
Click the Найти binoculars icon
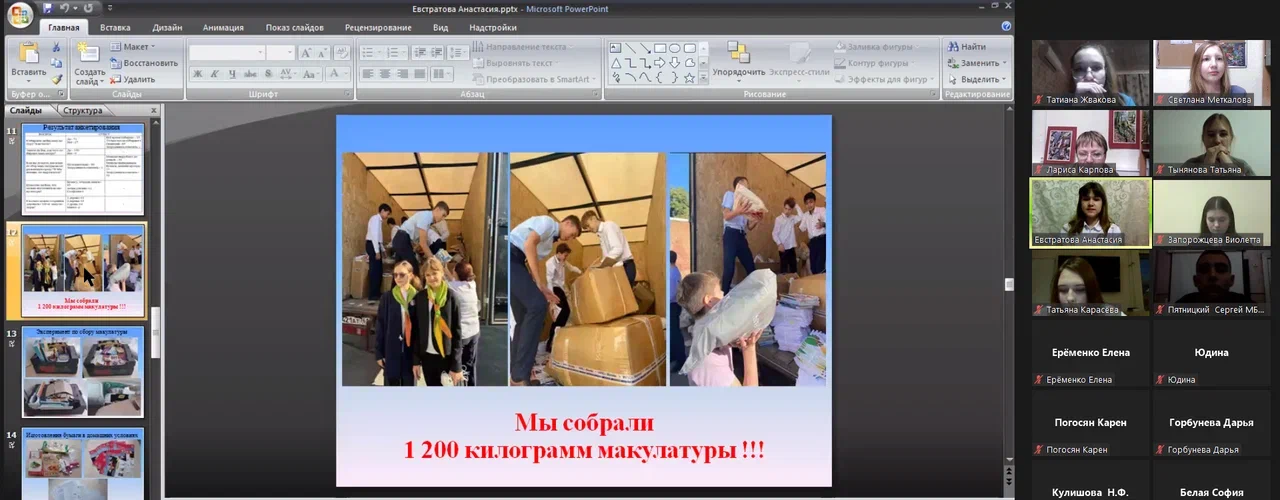click(953, 47)
